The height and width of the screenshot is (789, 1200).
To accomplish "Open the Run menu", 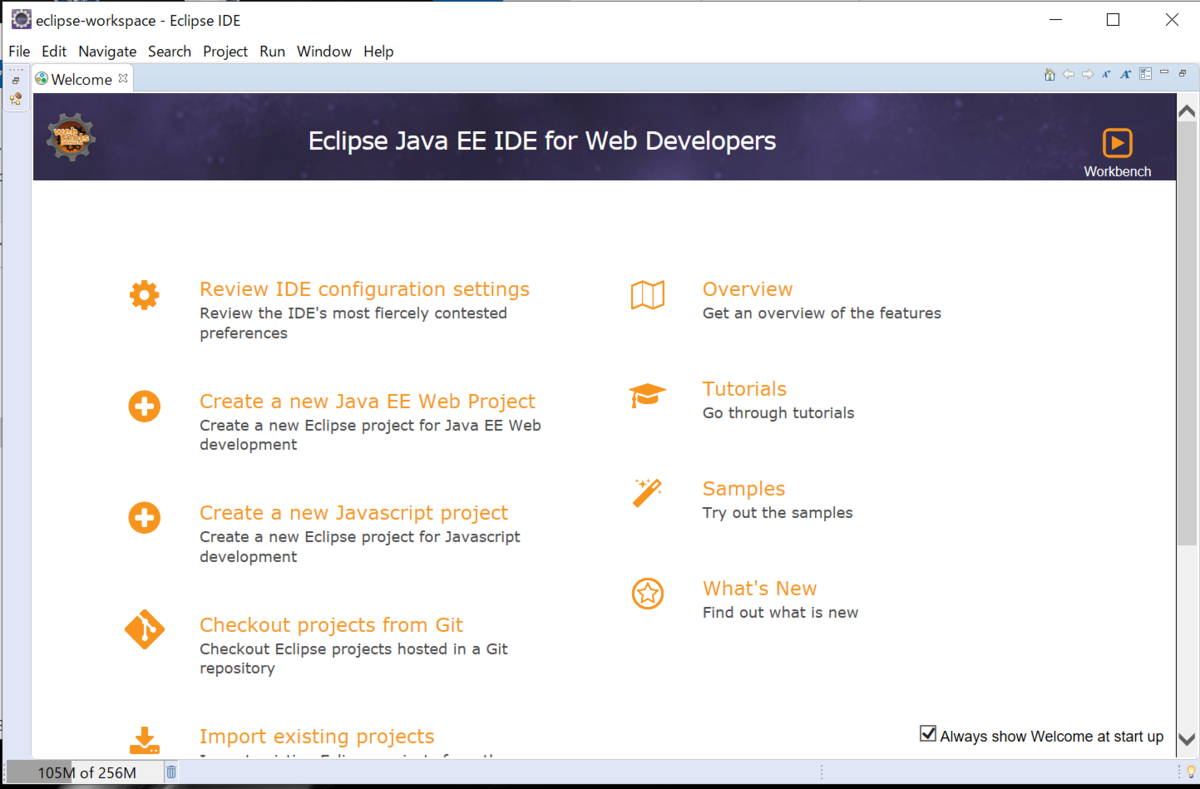I will tap(272, 51).
